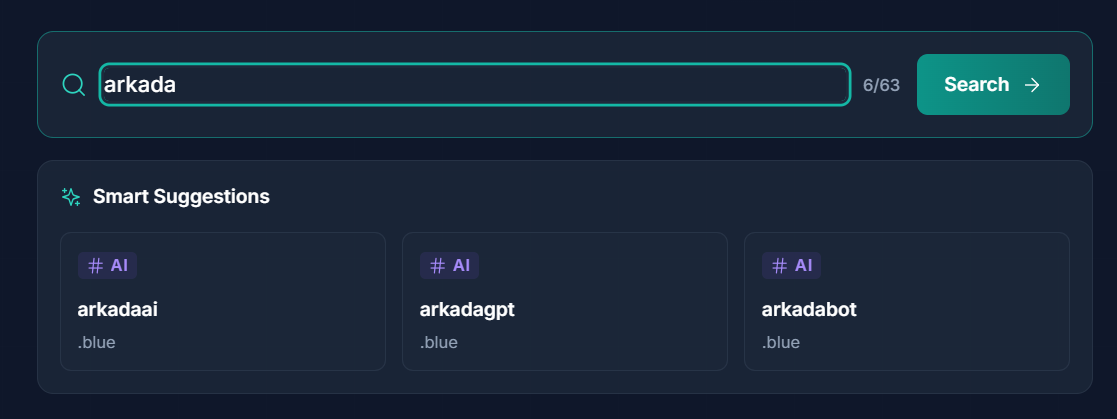
Task: Select the AI tag text above arkadaai
Action: (x=119, y=266)
